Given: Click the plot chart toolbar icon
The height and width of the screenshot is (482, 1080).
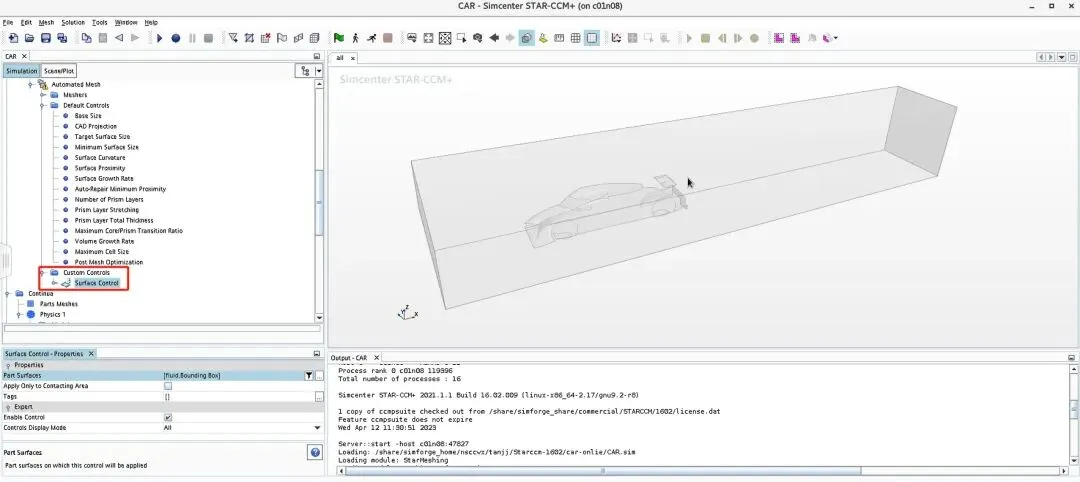Looking at the screenshot, I should click(x=616, y=39).
